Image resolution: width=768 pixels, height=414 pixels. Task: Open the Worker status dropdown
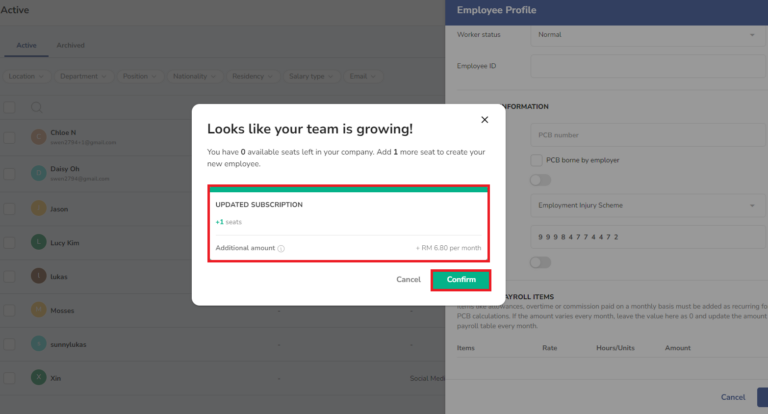click(x=648, y=35)
